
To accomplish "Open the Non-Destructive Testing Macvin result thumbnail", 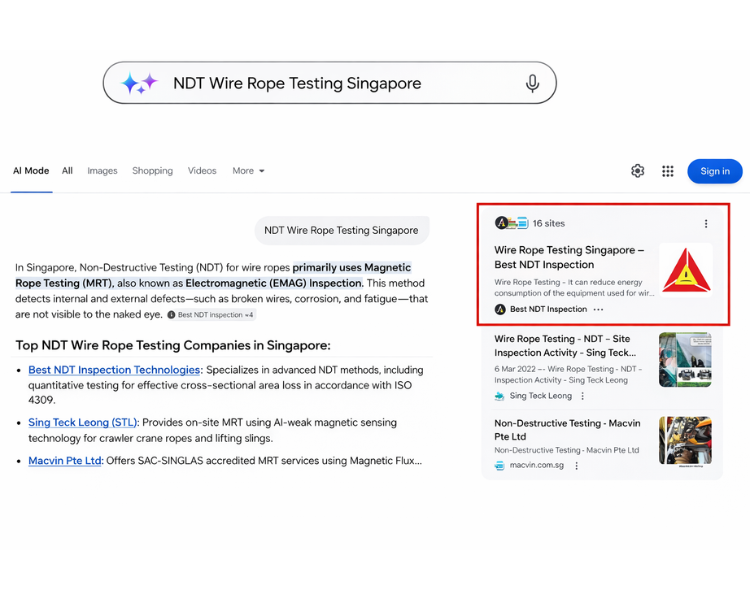I will 685,441.
